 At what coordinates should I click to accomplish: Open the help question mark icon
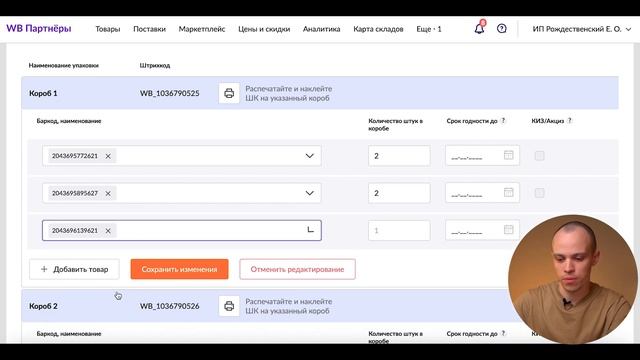coord(502,29)
